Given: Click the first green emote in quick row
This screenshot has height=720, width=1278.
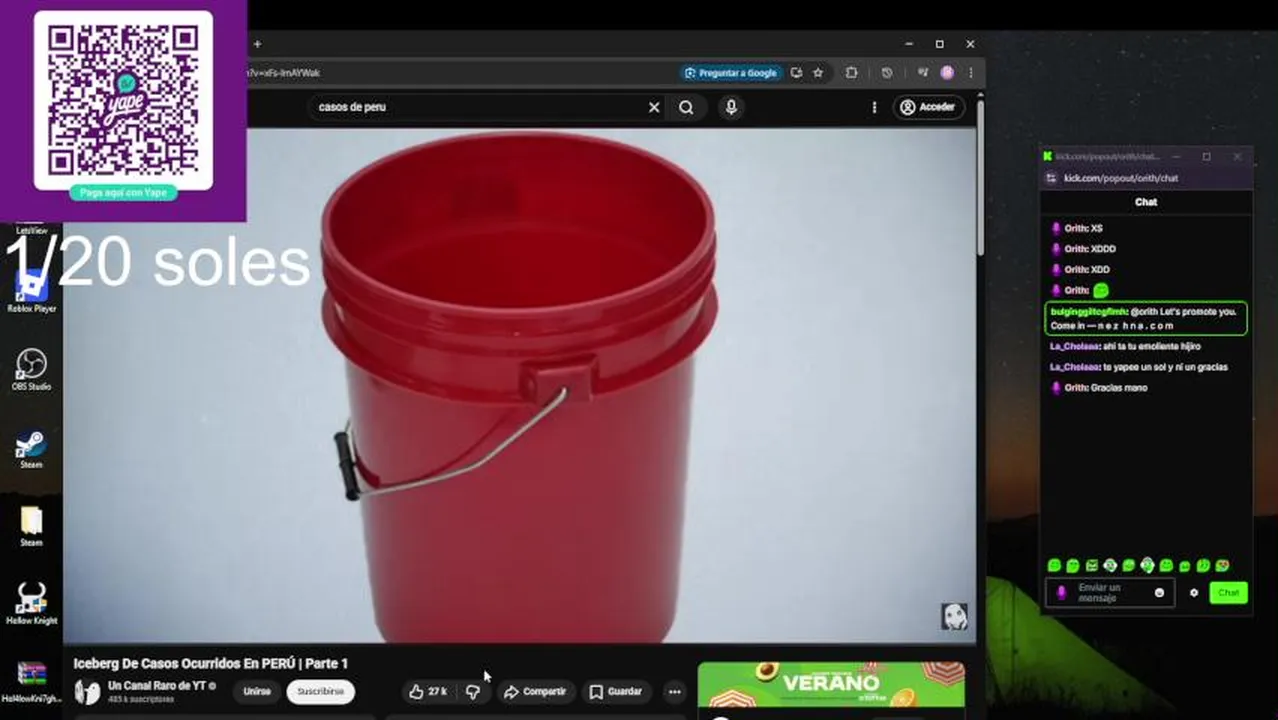Looking at the screenshot, I should (1054, 566).
